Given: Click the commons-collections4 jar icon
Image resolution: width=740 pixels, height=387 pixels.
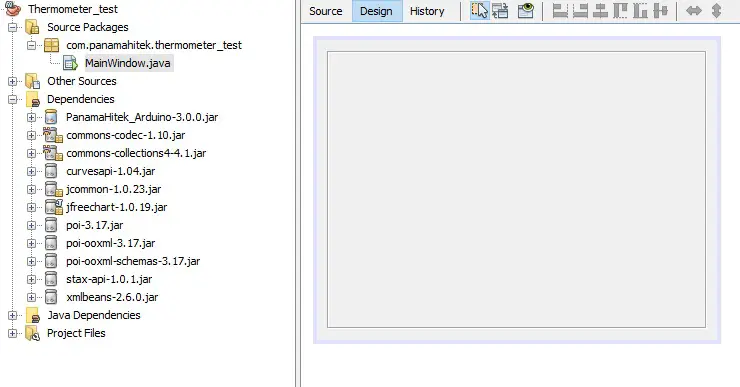Looking at the screenshot, I should tap(52, 153).
